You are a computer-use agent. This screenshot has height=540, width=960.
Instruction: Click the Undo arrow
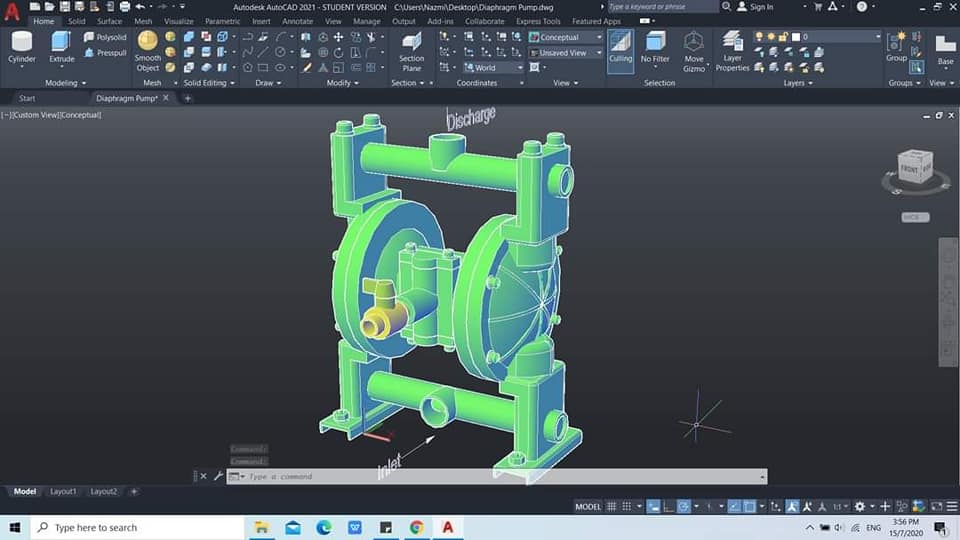coord(140,7)
